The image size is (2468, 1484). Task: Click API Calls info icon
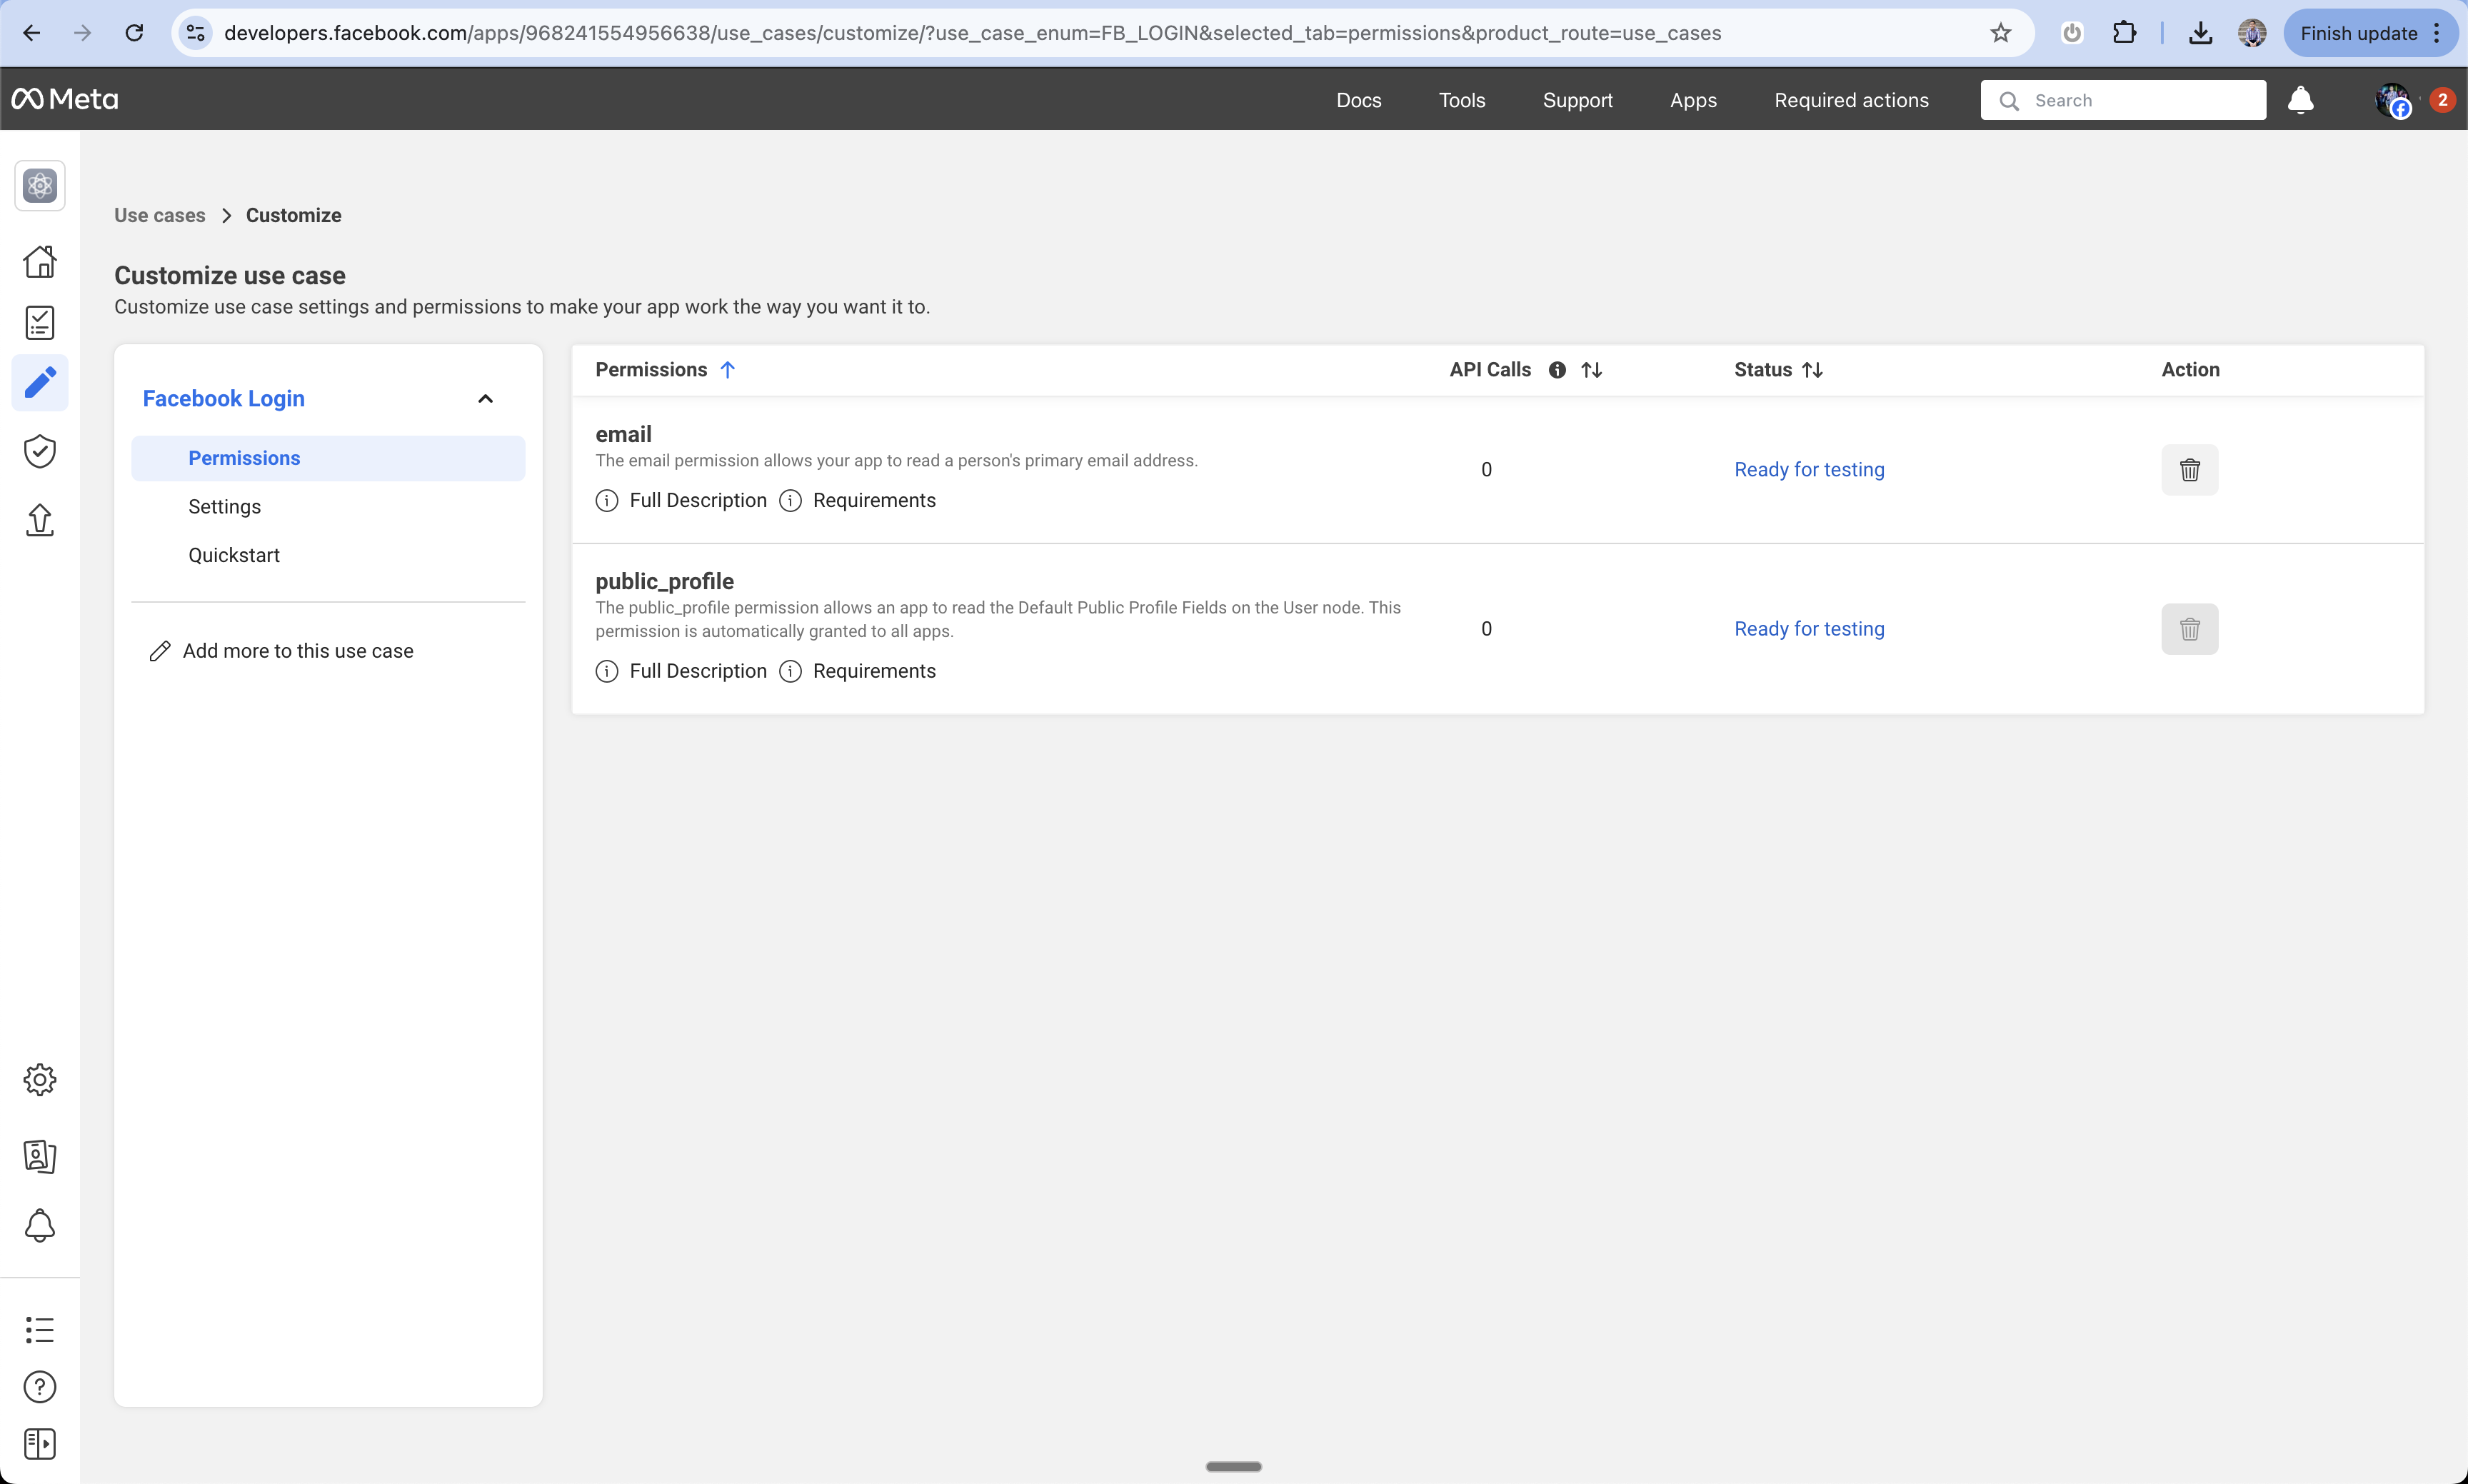[1557, 370]
